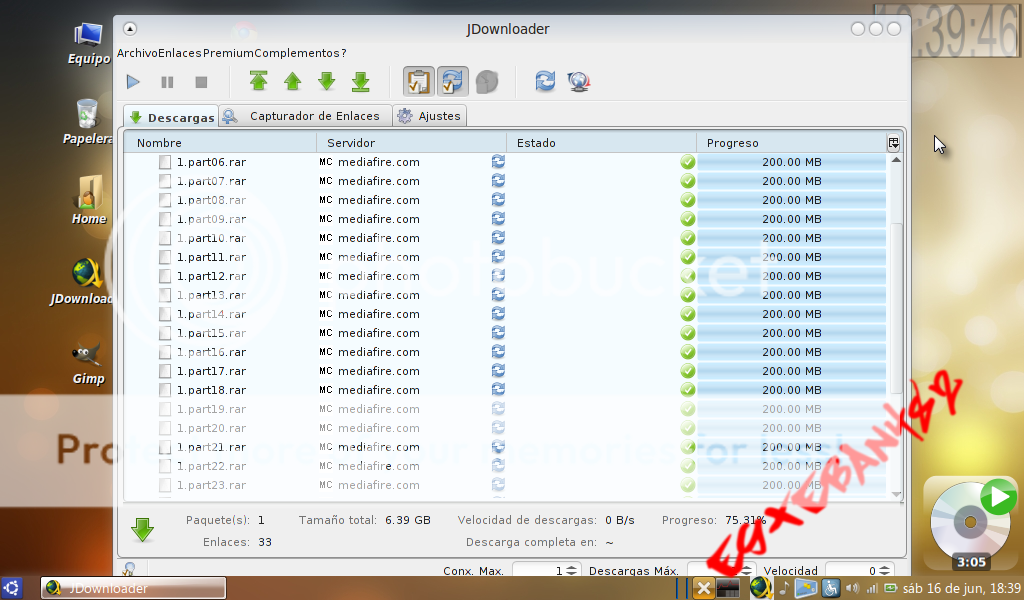The image size is (1024, 600).
Task: Switch to Descargas tab
Action: 172,117
